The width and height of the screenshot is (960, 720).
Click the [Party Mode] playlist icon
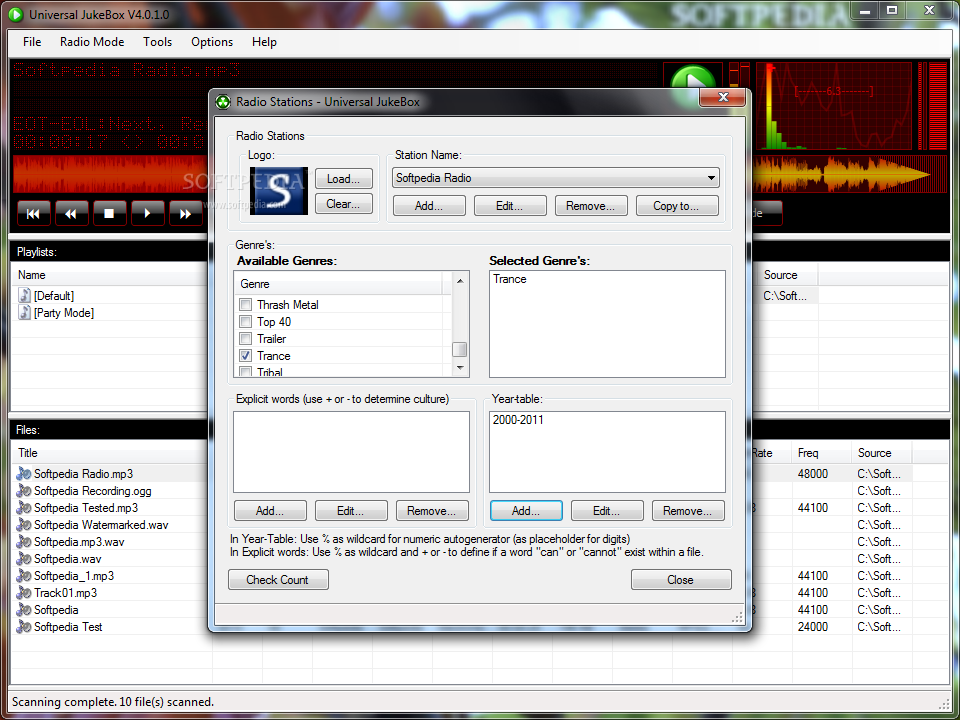[24, 312]
